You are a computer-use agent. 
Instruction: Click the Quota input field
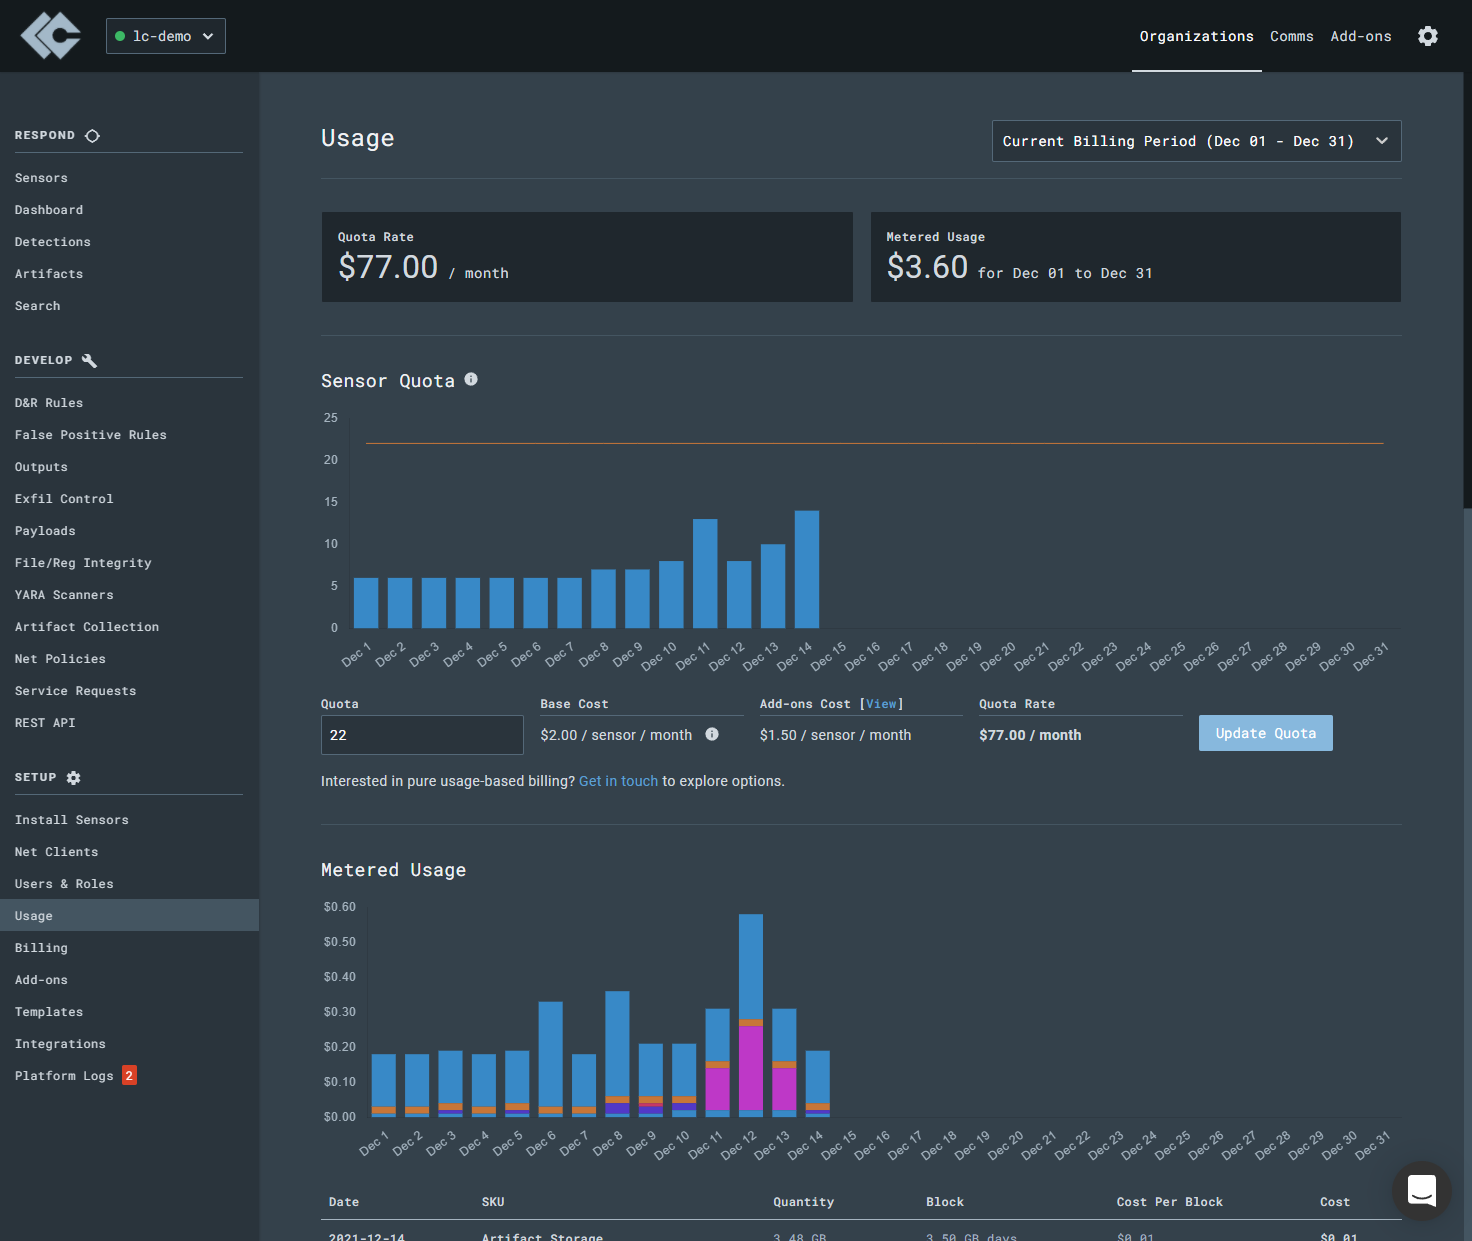[422, 735]
